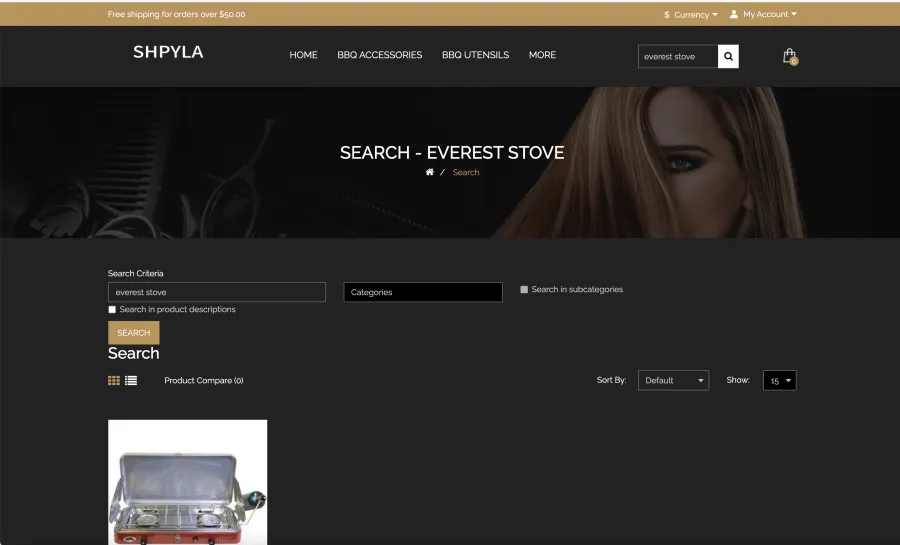The image size is (900, 545).
Task: Open BBQ ACCESSORIES menu
Action: (x=379, y=55)
